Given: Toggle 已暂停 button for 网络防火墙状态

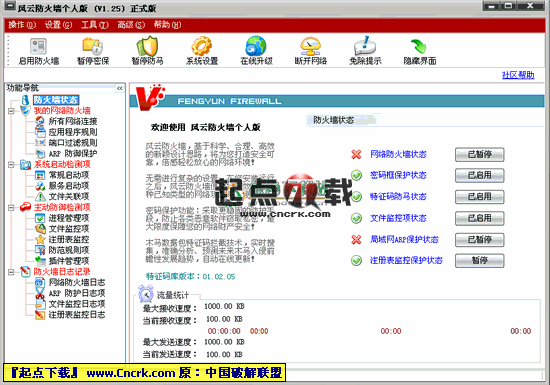Looking at the screenshot, I should pyautogui.click(x=479, y=155).
